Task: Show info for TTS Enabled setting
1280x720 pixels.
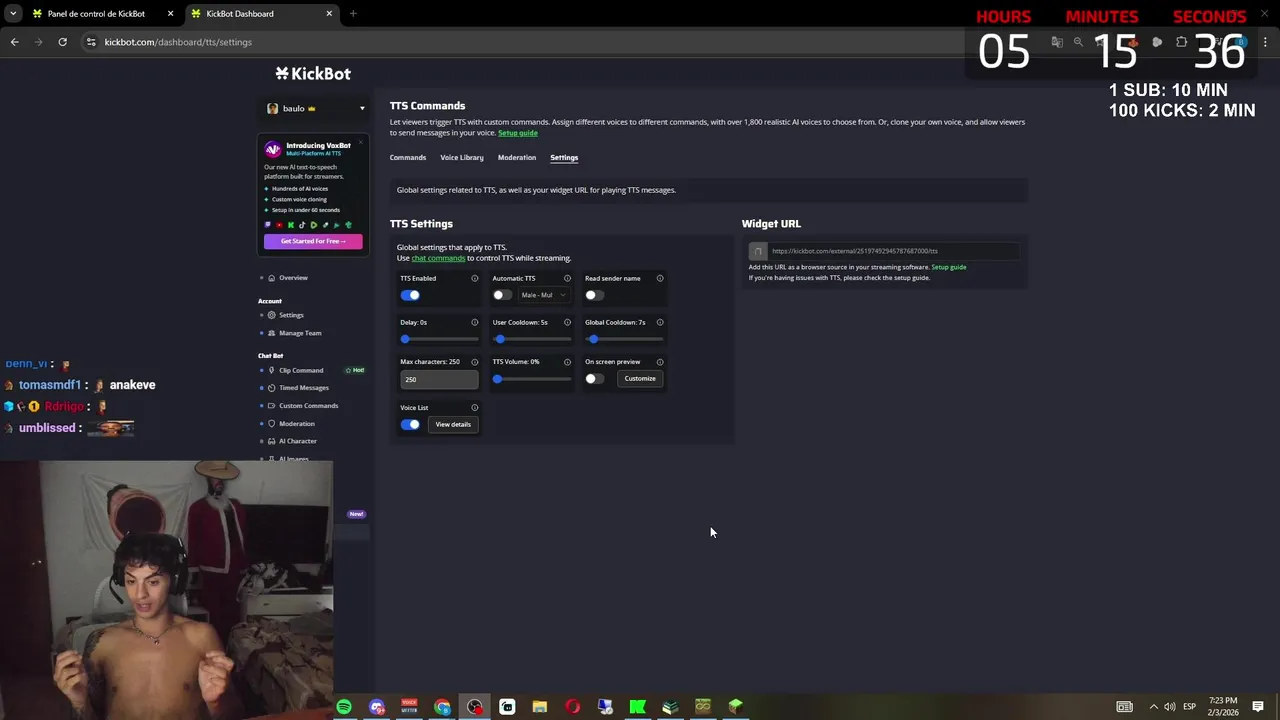Action: (475, 278)
